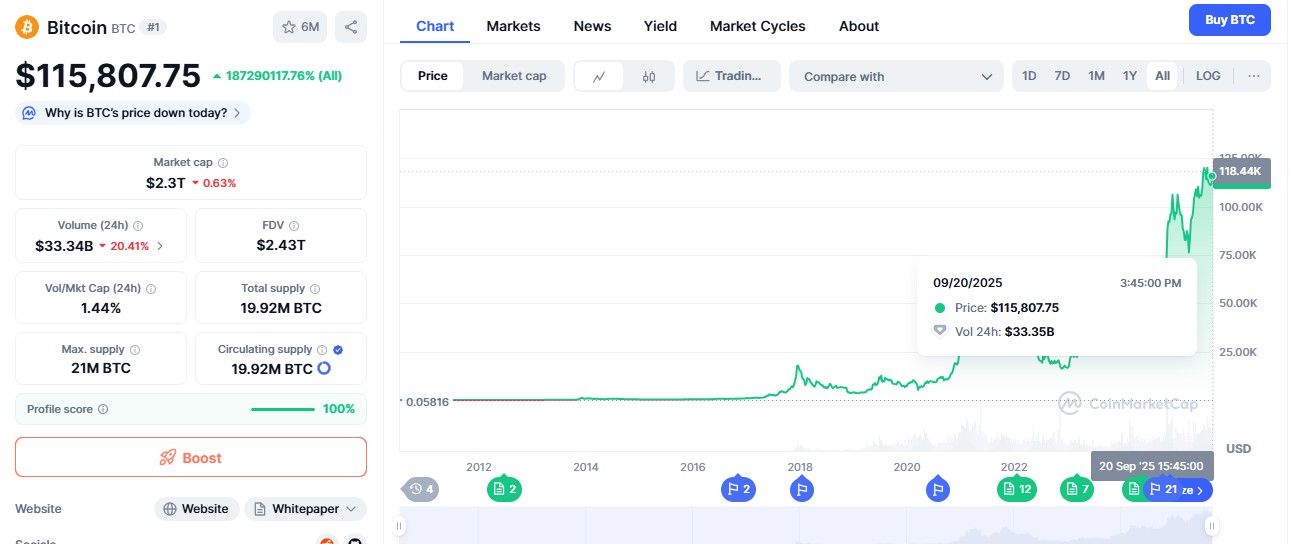1289x544 pixels.
Task: Open the chart more options ellipsis
Action: [x=1253, y=76]
